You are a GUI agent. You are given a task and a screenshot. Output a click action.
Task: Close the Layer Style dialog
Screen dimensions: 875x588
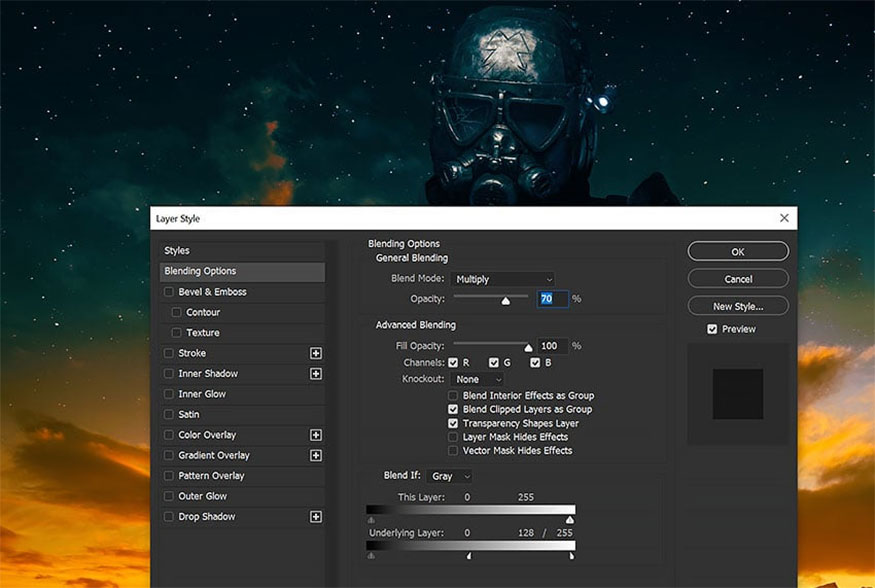pos(784,218)
